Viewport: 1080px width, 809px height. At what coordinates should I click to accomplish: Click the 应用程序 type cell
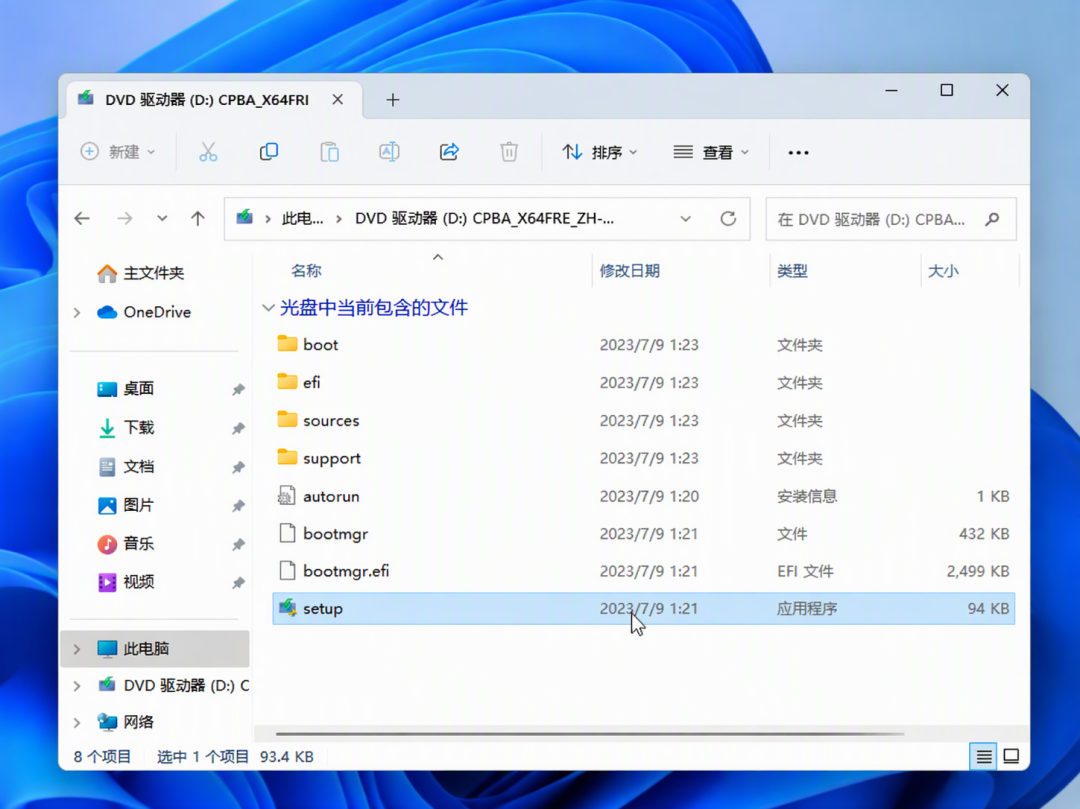807,609
